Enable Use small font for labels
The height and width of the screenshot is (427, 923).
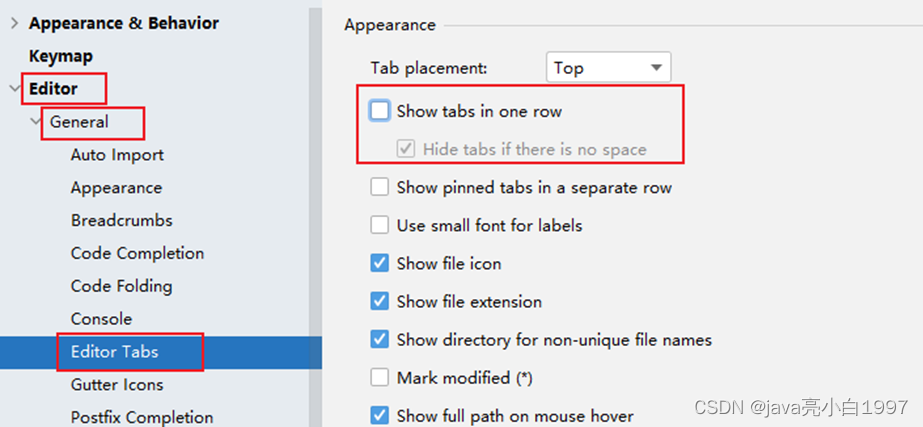point(380,225)
